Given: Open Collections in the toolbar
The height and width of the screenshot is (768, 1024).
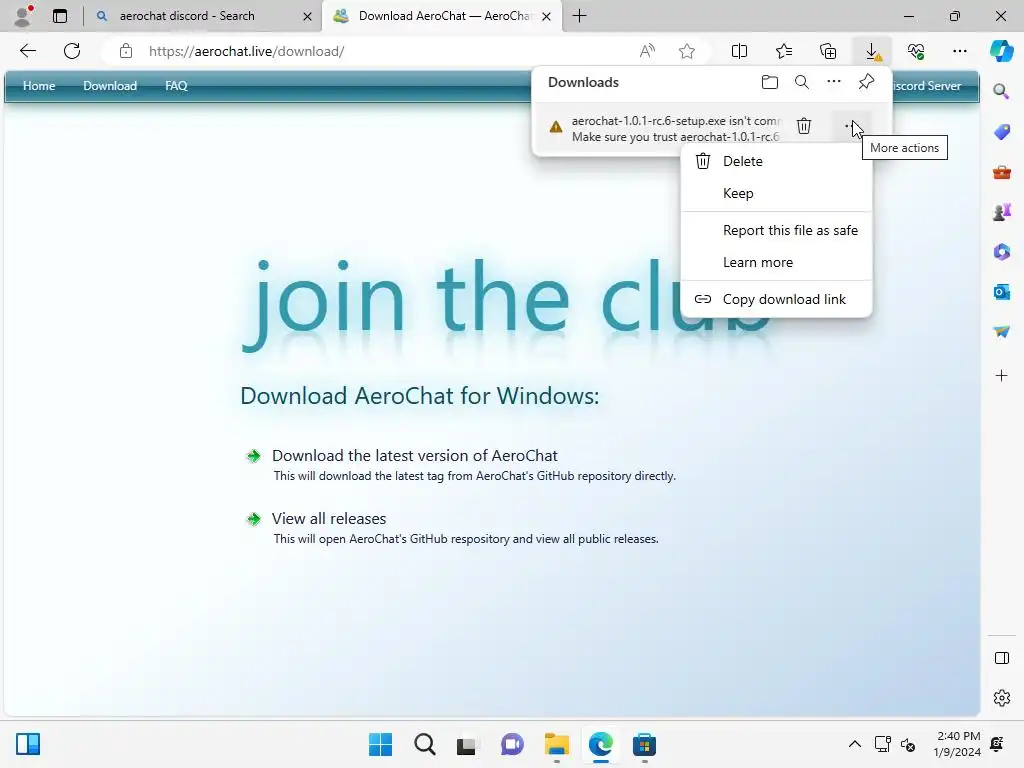Looking at the screenshot, I should coord(828,51).
